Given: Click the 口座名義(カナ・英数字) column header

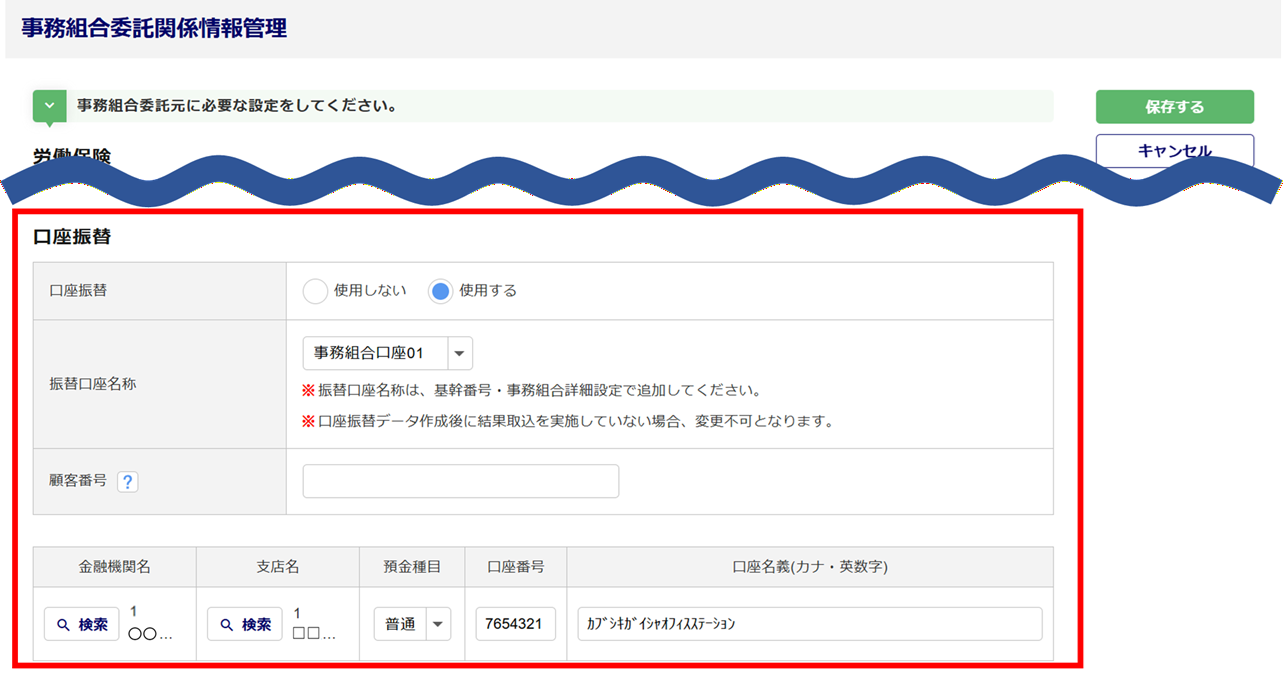Looking at the screenshot, I should [809, 567].
